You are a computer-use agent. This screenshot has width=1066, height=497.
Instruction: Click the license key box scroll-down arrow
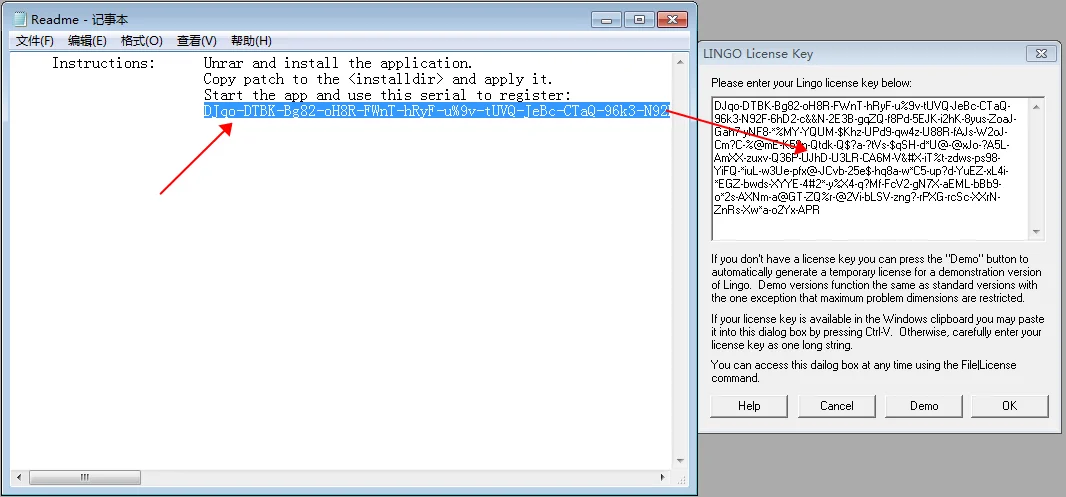click(1036, 232)
